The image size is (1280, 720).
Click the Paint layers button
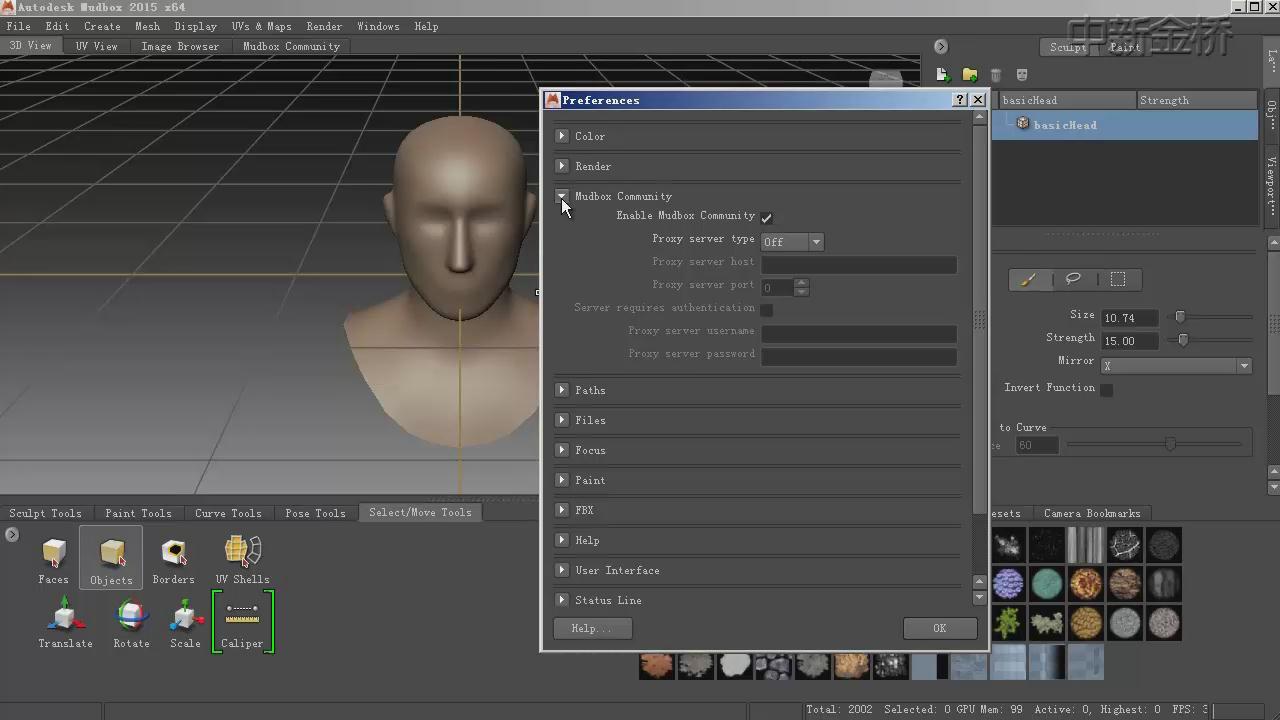pos(1125,47)
